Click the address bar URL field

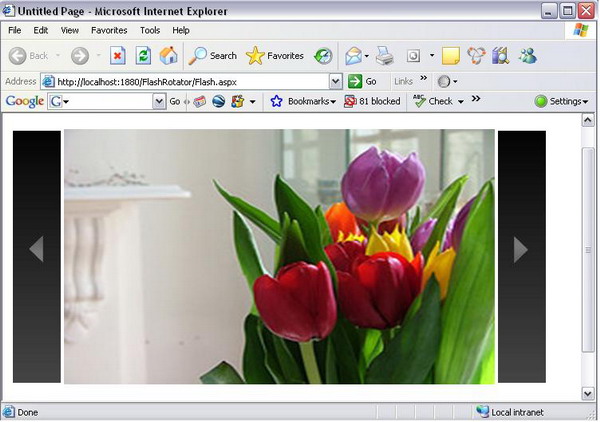pos(192,81)
